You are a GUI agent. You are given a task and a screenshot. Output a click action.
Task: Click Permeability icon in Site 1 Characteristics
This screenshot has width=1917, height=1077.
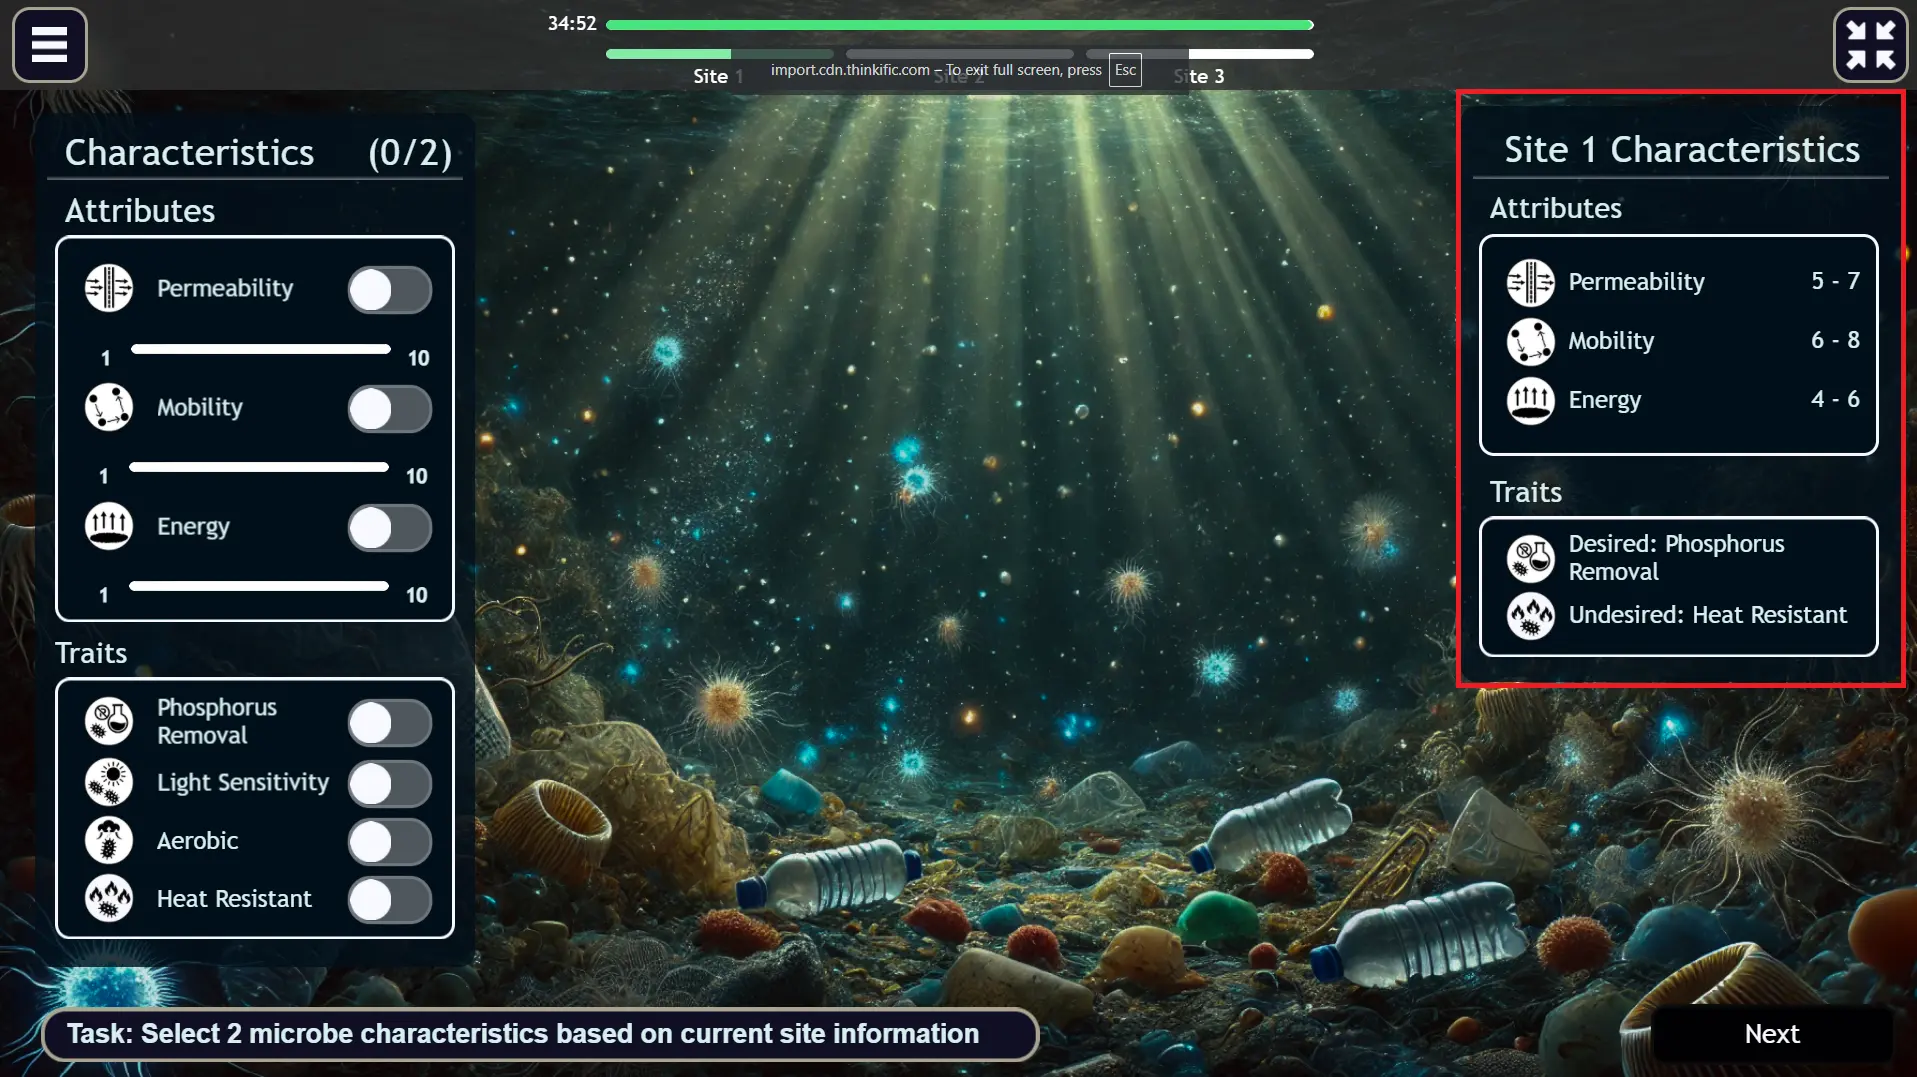1530,282
